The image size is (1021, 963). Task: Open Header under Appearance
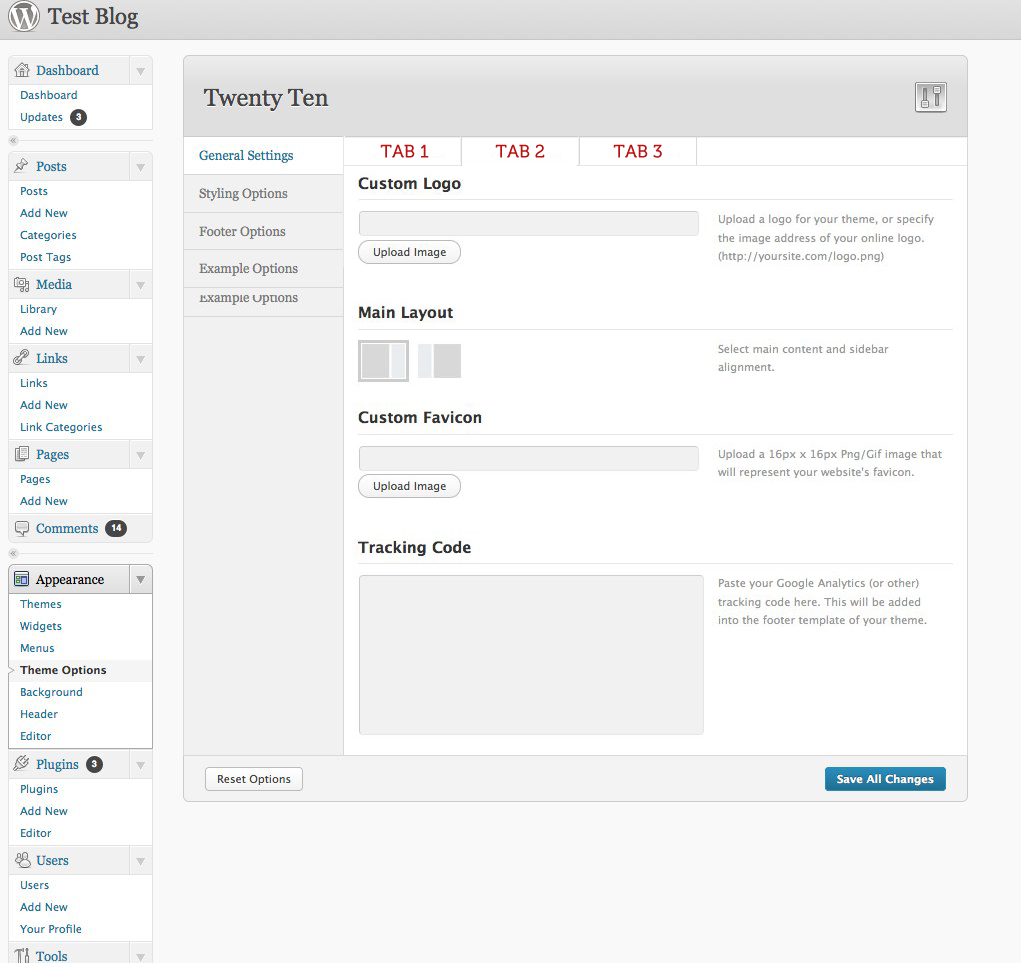[39, 714]
